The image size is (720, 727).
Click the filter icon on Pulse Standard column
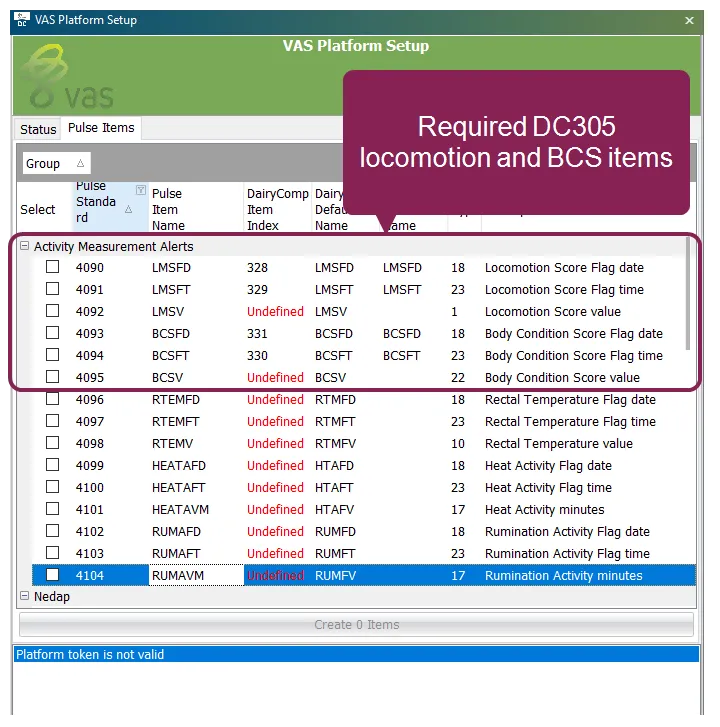coord(140,190)
